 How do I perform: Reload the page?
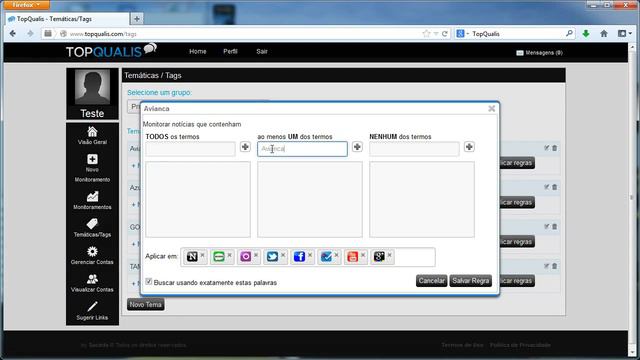[445, 34]
